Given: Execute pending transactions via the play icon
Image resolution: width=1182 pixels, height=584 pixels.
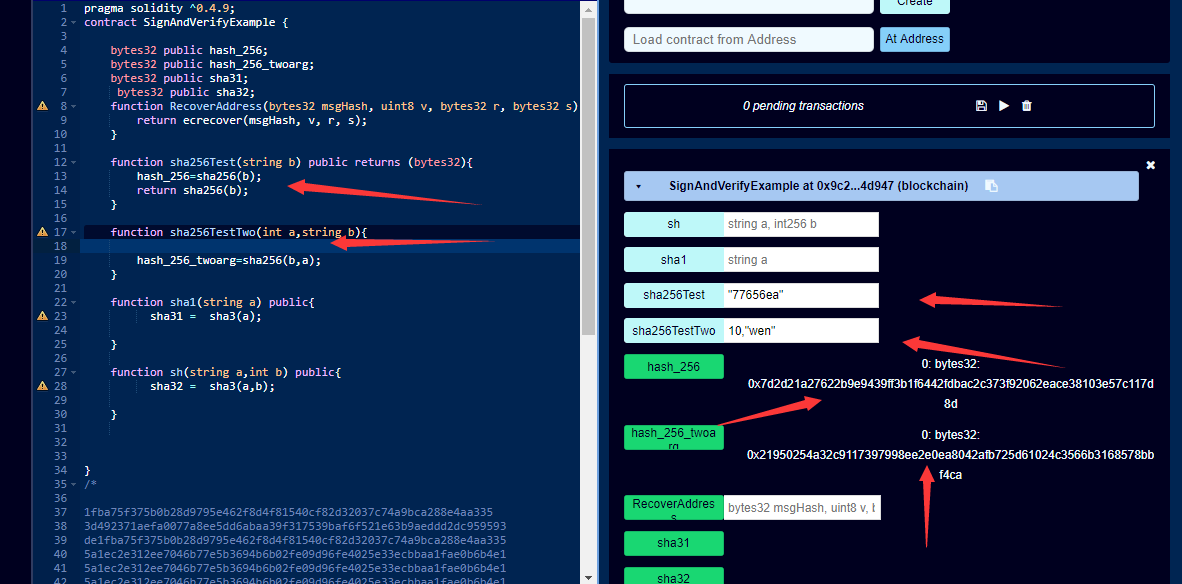Looking at the screenshot, I should pos(1003,105).
